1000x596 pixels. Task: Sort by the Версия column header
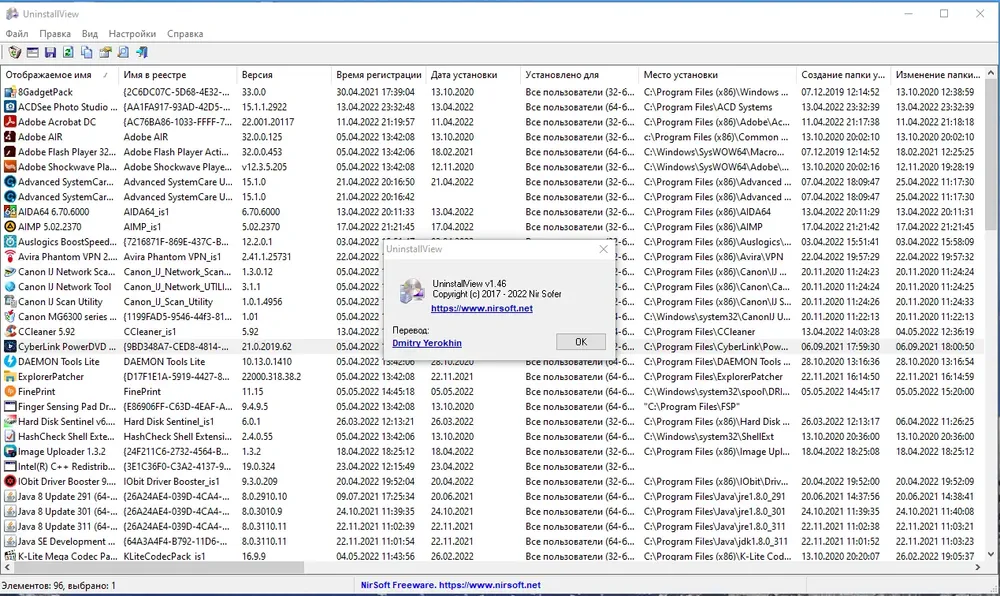point(284,75)
